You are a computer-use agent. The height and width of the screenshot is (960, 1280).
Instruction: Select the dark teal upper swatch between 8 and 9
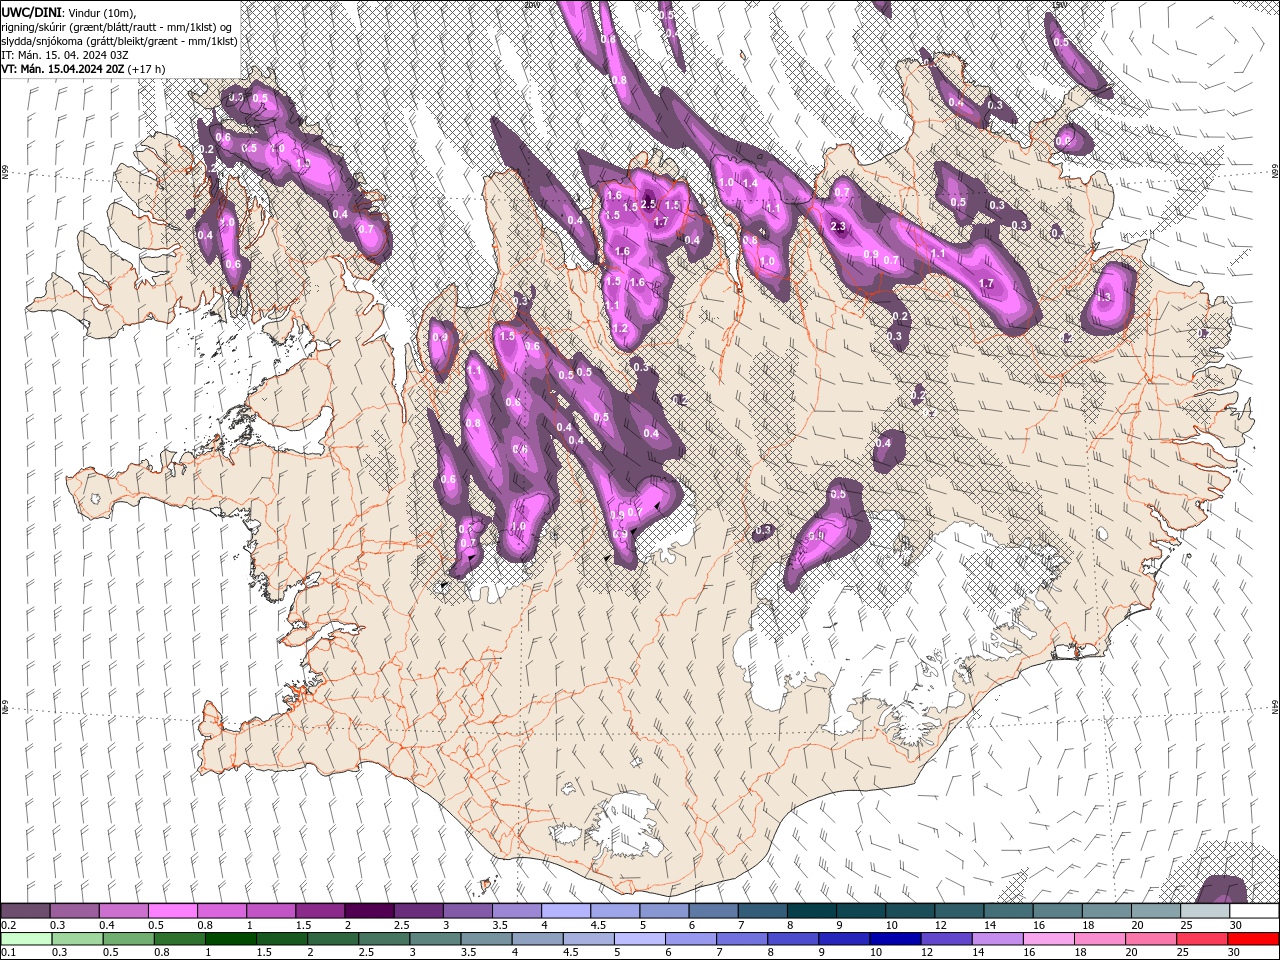(812, 910)
